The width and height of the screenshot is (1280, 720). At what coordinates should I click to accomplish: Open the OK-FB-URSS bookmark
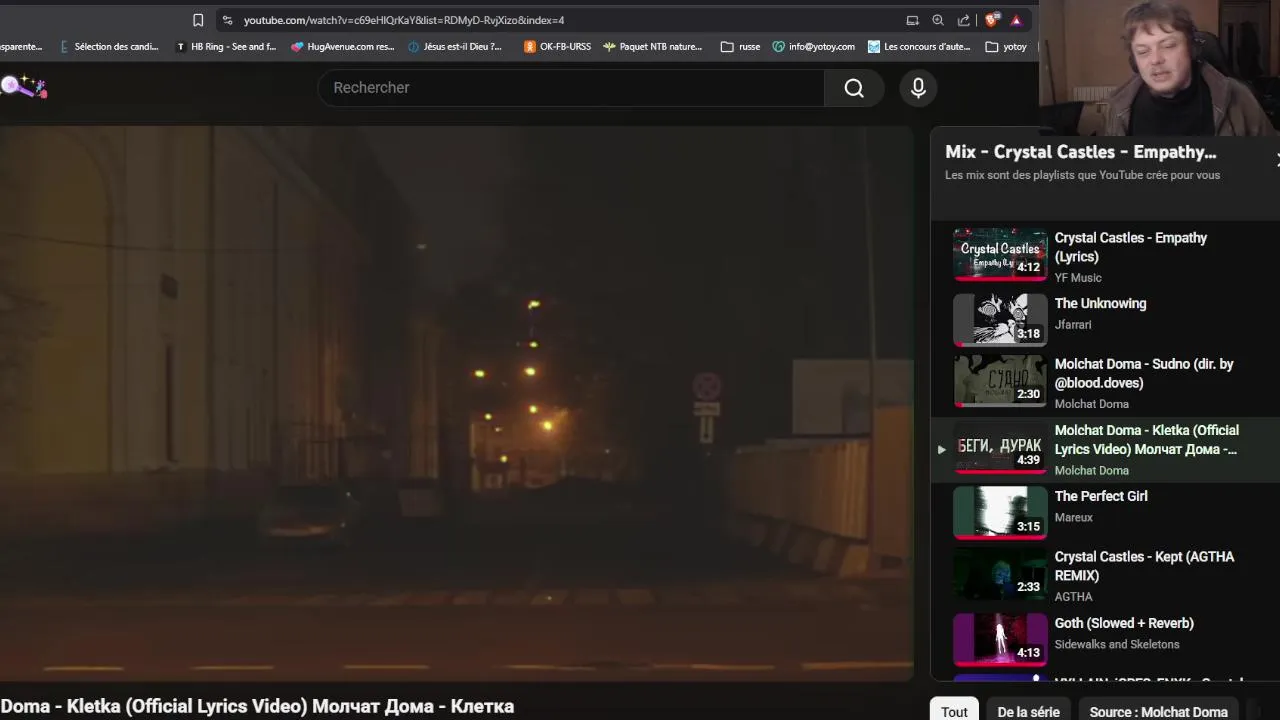click(x=557, y=46)
